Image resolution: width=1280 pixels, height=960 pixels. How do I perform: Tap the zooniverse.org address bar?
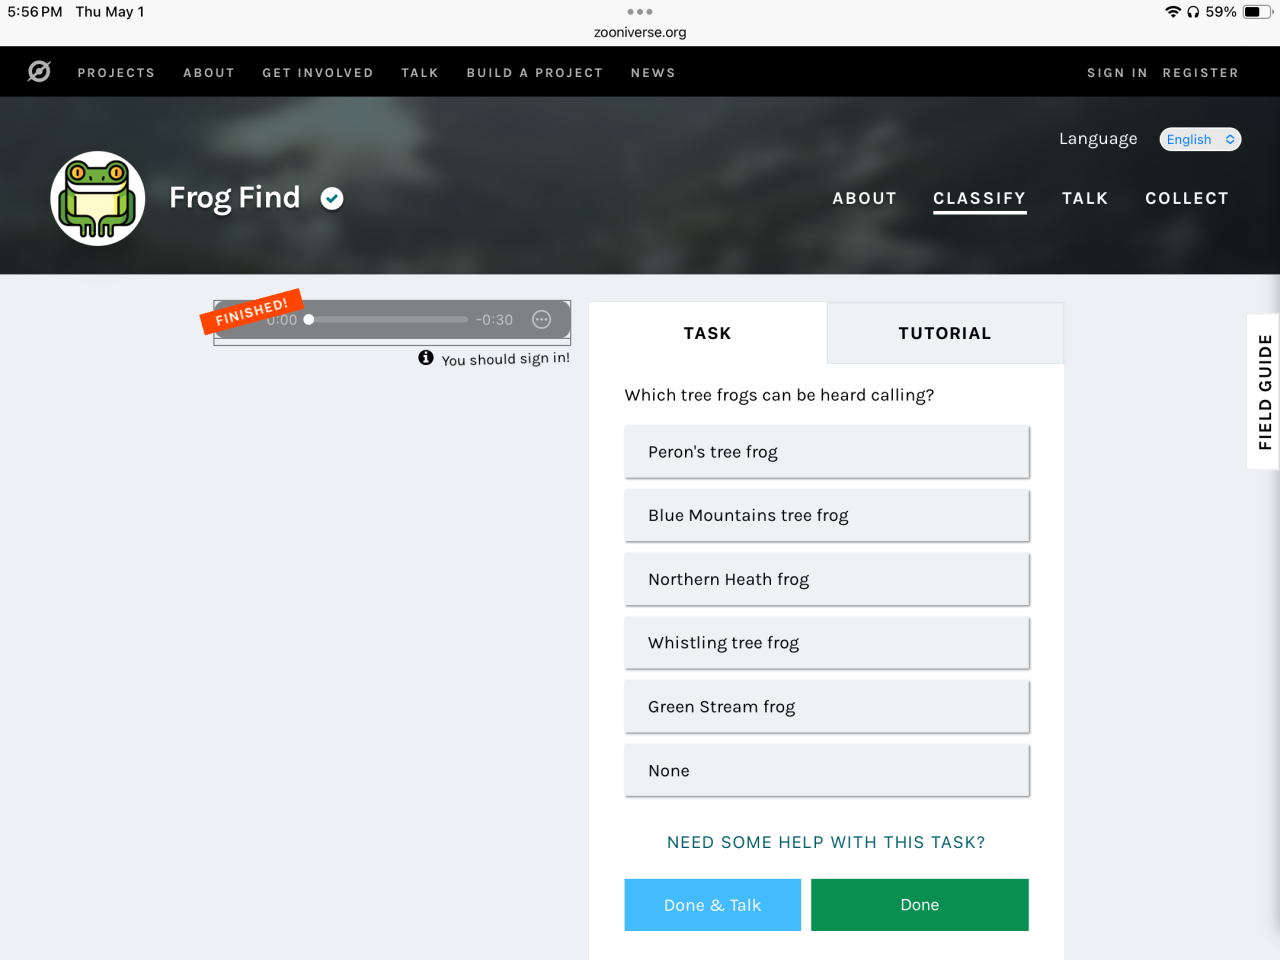point(640,32)
